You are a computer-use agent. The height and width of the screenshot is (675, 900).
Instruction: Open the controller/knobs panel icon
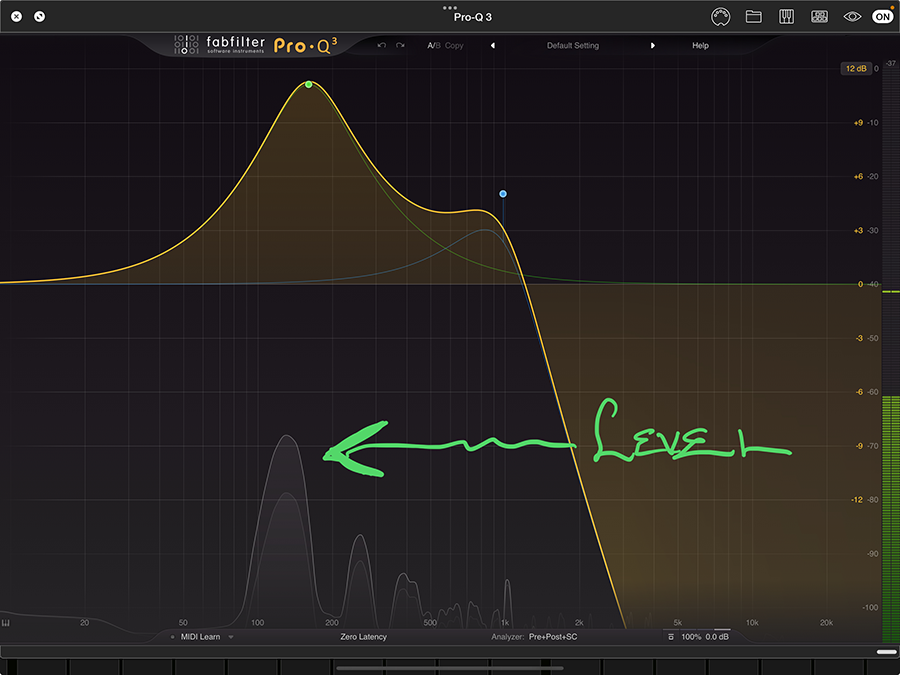tap(819, 17)
